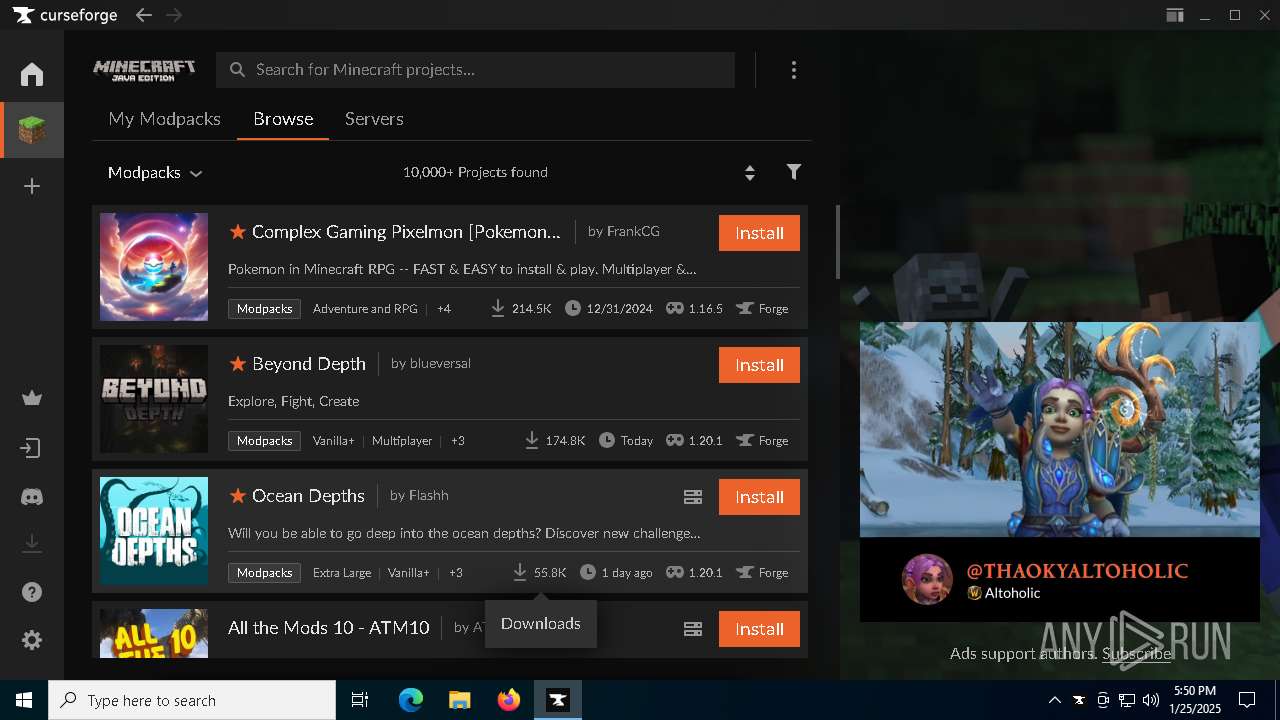Open the Complex Gaming Pixelmon thumbnail
This screenshot has width=1280, height=720.
pyautogui.click(x=154, y=267)
